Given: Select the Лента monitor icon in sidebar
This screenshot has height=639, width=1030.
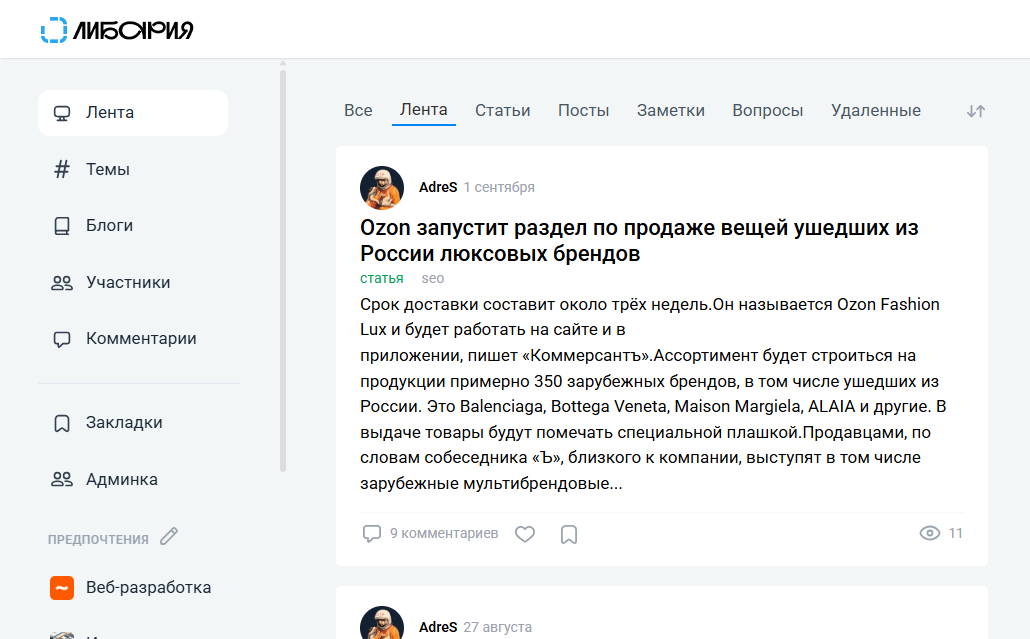Looking at the screenshot, I should coord(62,113).
